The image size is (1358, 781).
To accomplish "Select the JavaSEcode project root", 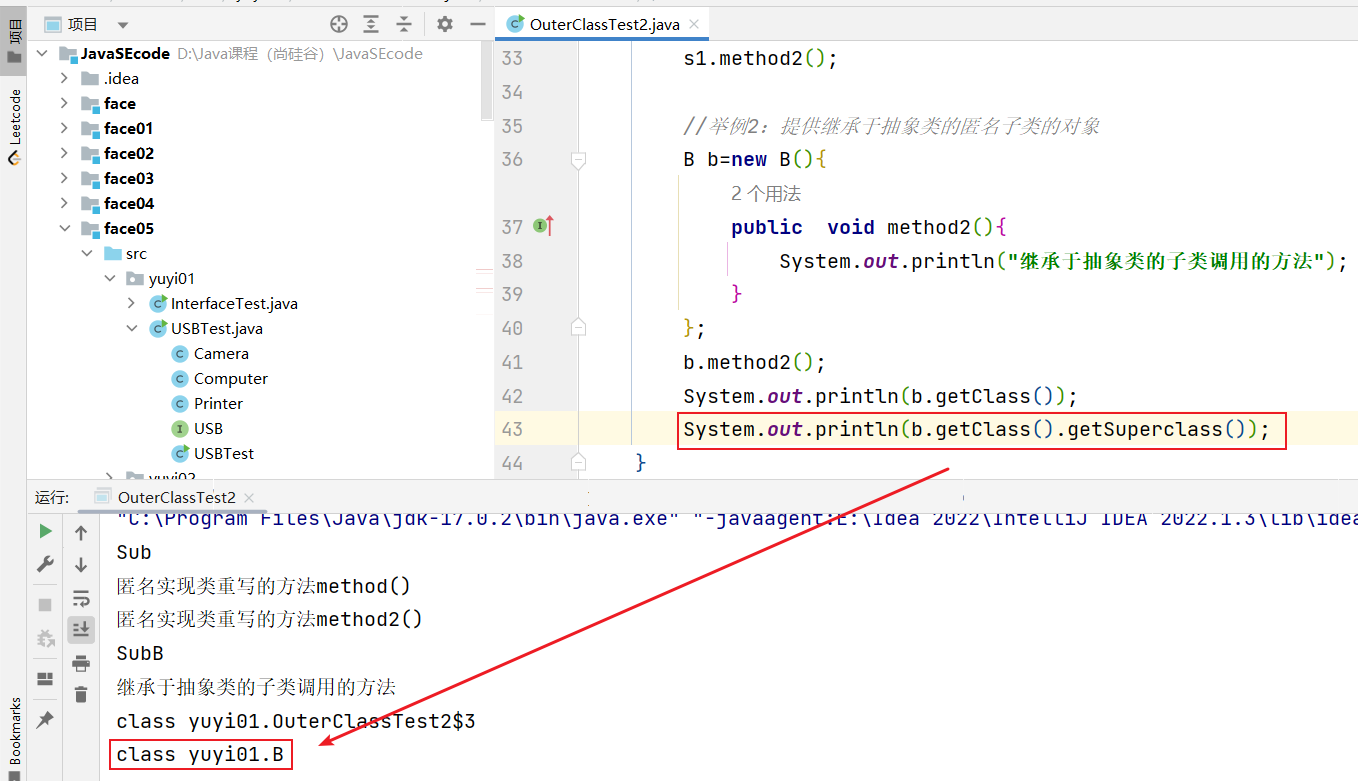I will coord(125,54).
